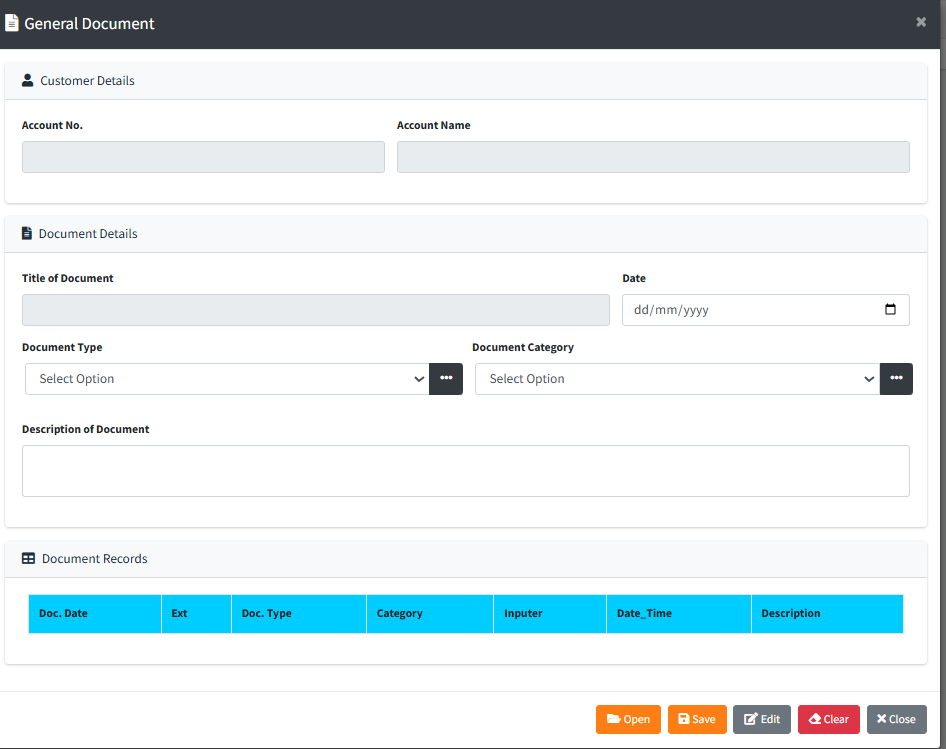946x749 pixels.
Task: Expand the Document Category dropdown
Action: tap(677, 379)
